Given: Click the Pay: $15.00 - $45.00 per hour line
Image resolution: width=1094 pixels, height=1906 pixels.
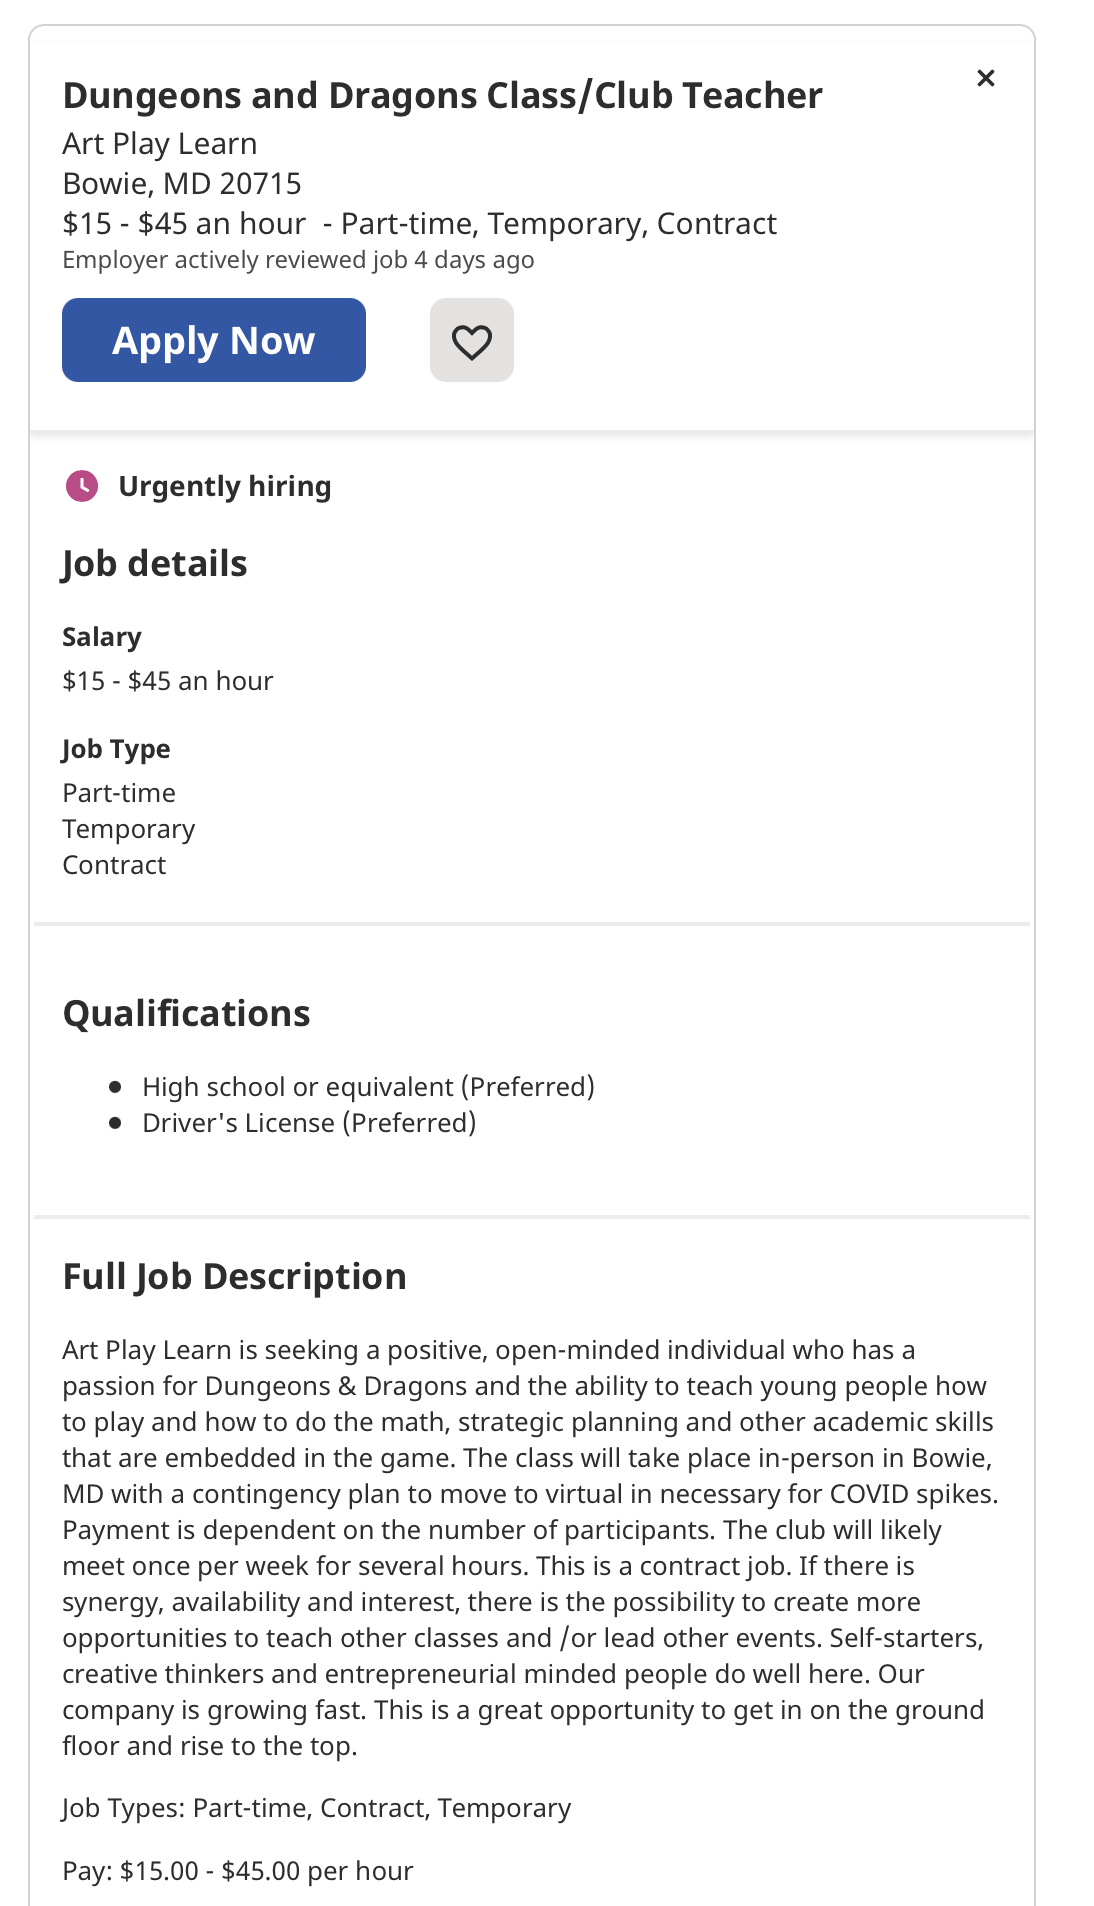Looking at the screenshot, I should coord(238,1871).
